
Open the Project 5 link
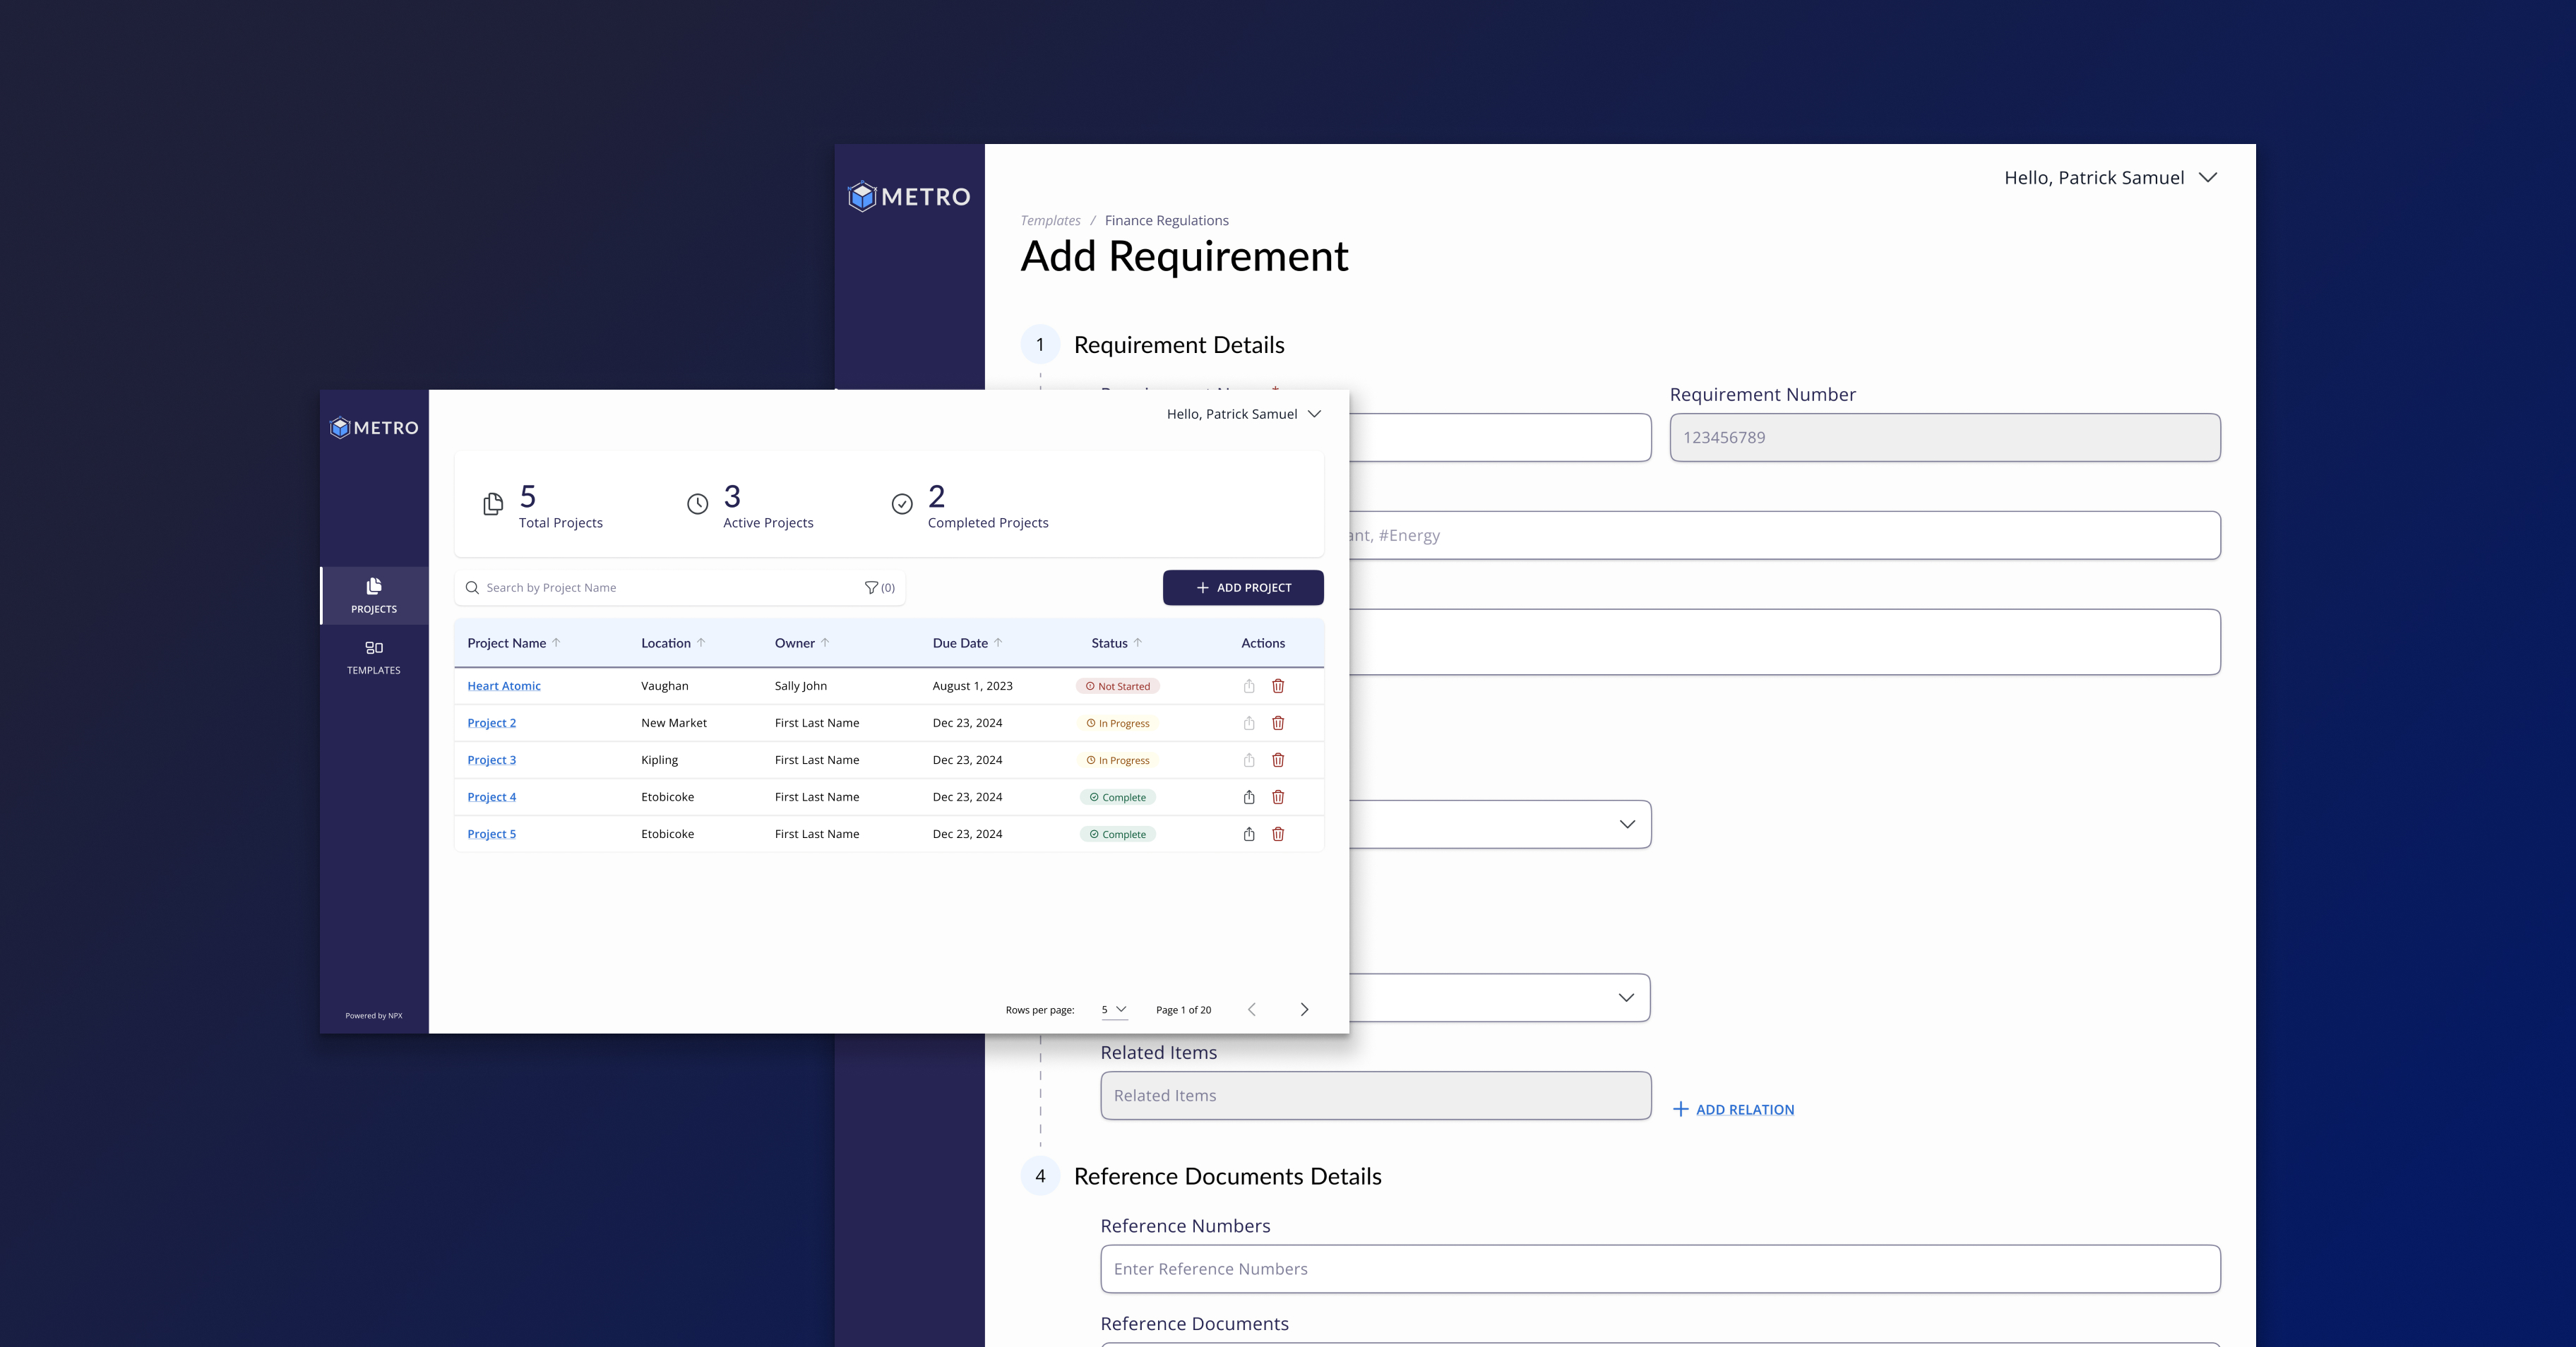coord(492,834)
